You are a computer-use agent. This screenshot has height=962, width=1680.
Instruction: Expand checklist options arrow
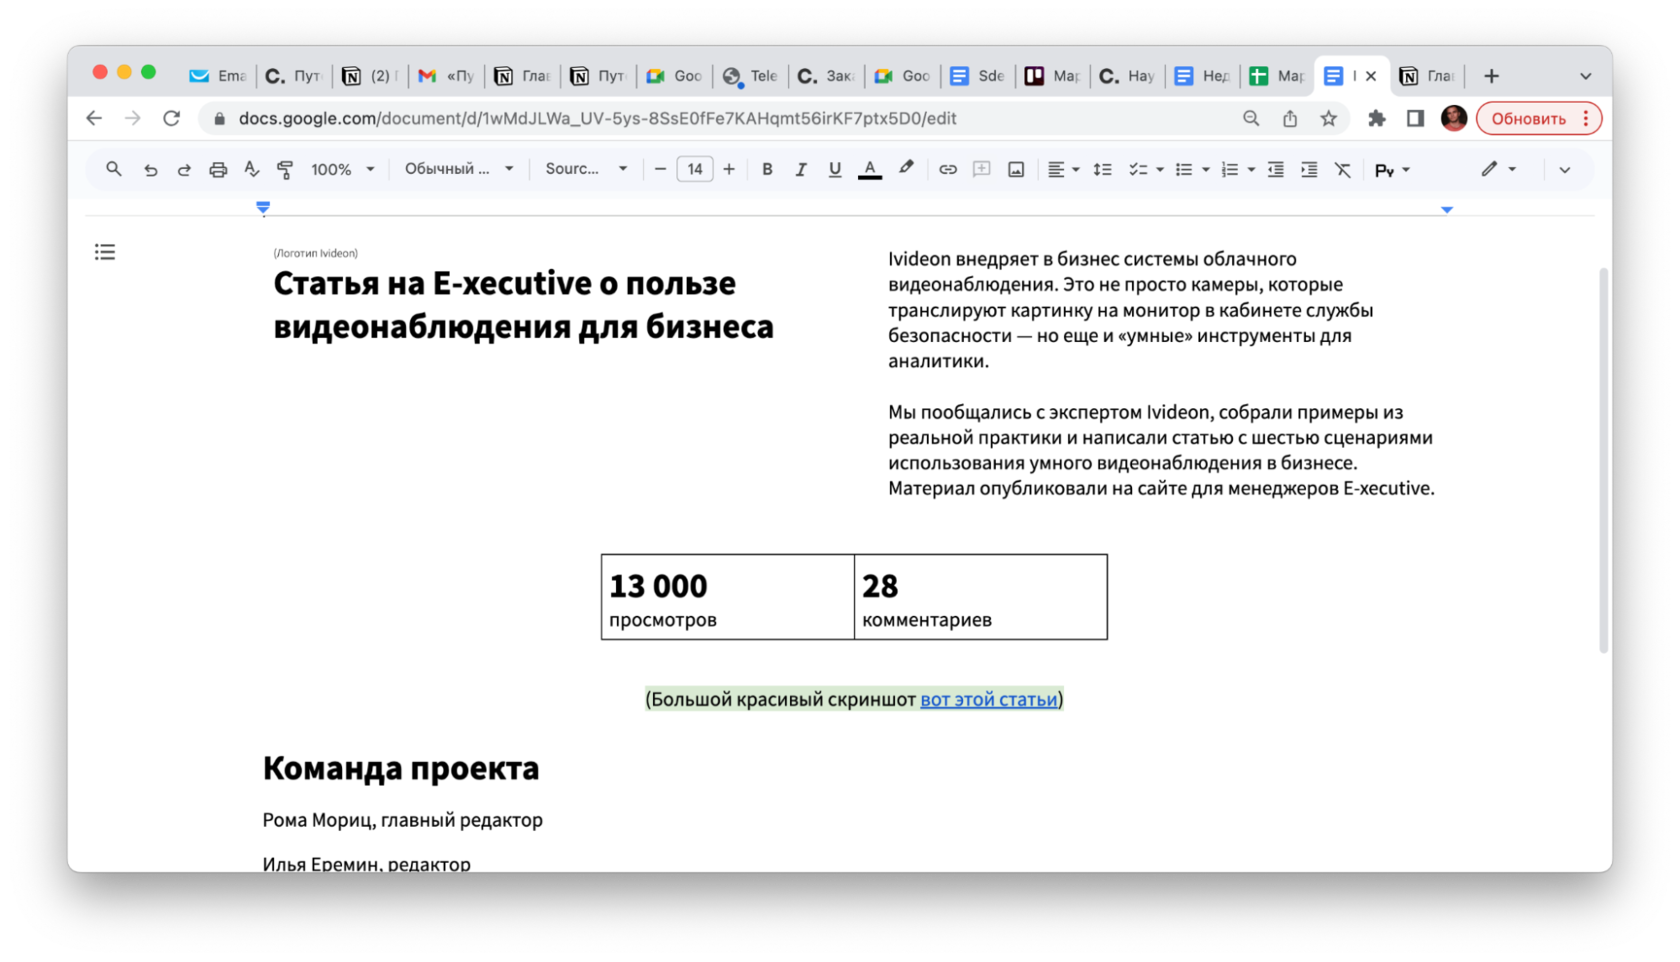click(x=1160, y=170)
